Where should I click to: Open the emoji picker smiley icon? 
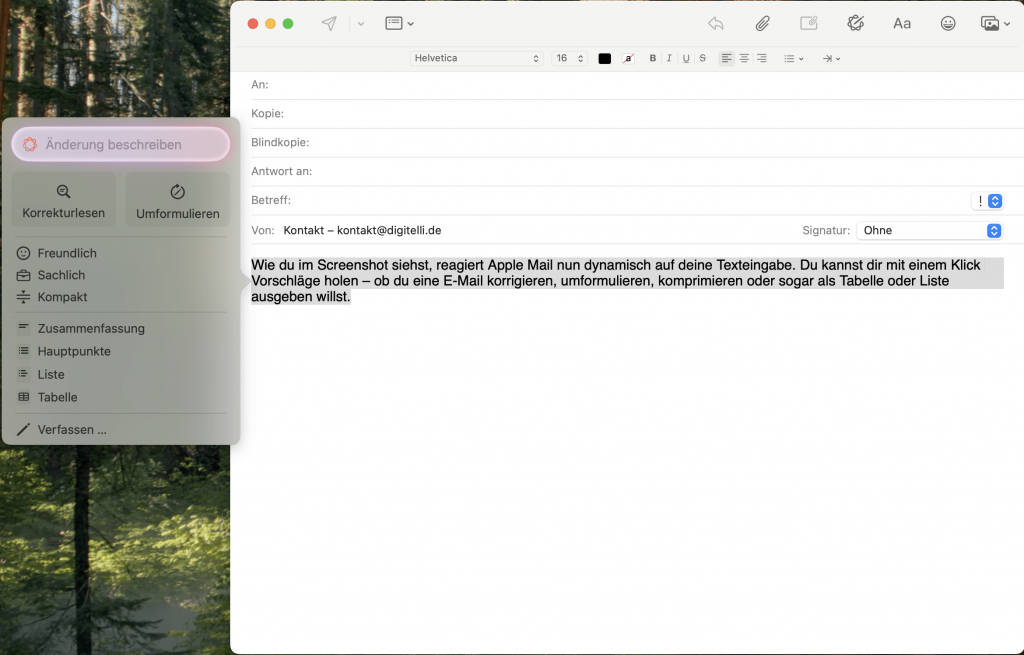point(948,23)
